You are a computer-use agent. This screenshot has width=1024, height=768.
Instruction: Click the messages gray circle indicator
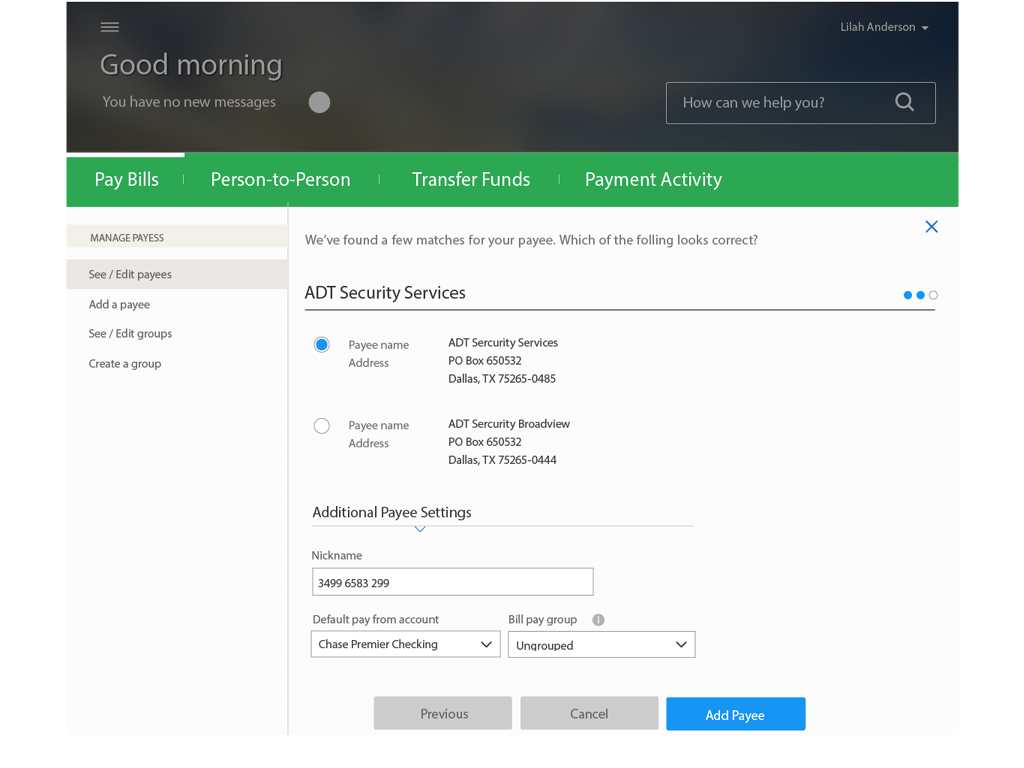pyautogui.click(x=319, y=103)
